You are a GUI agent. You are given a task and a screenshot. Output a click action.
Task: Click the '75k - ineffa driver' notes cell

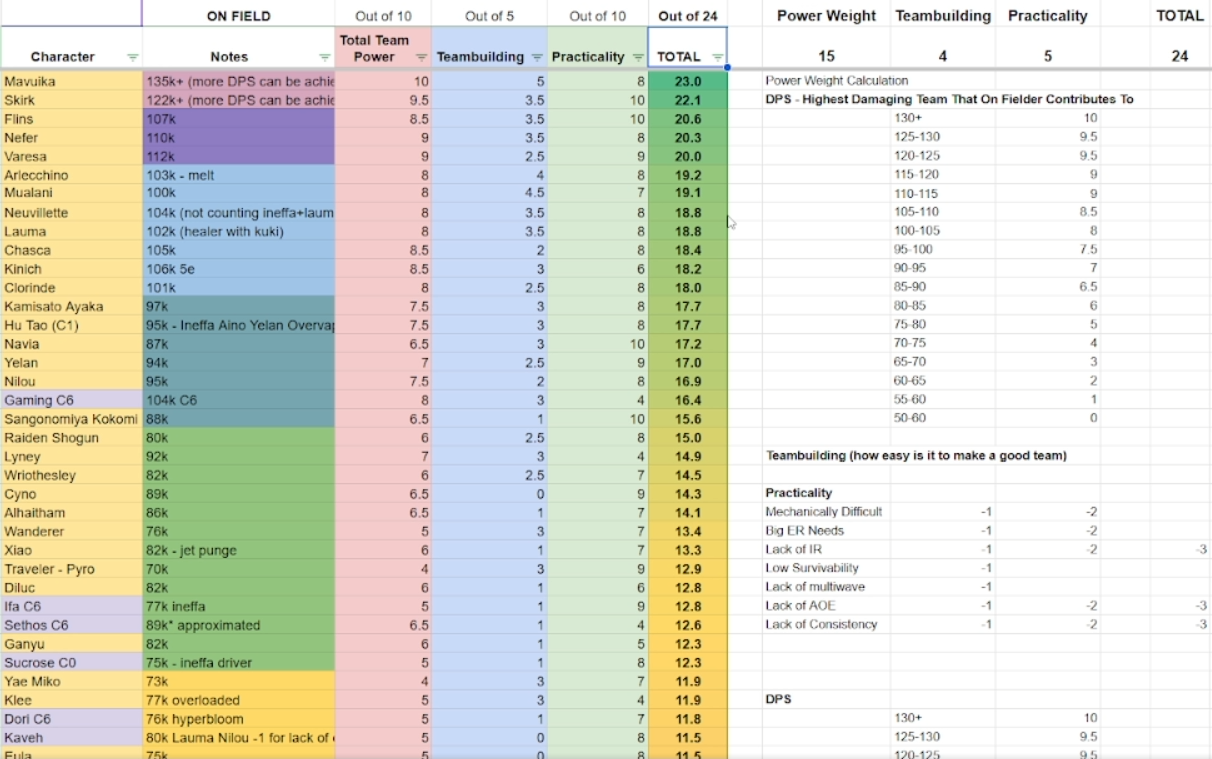pos(238,663)
